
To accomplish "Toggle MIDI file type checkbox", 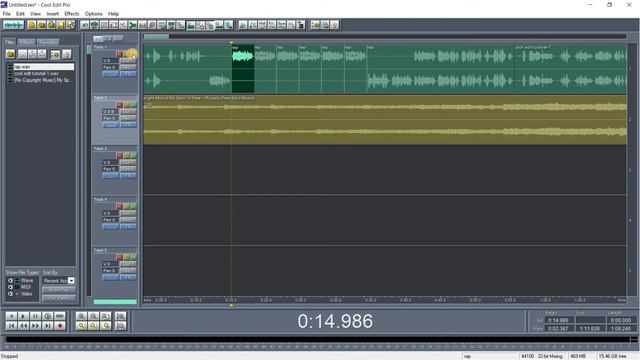I will point(10,287).
